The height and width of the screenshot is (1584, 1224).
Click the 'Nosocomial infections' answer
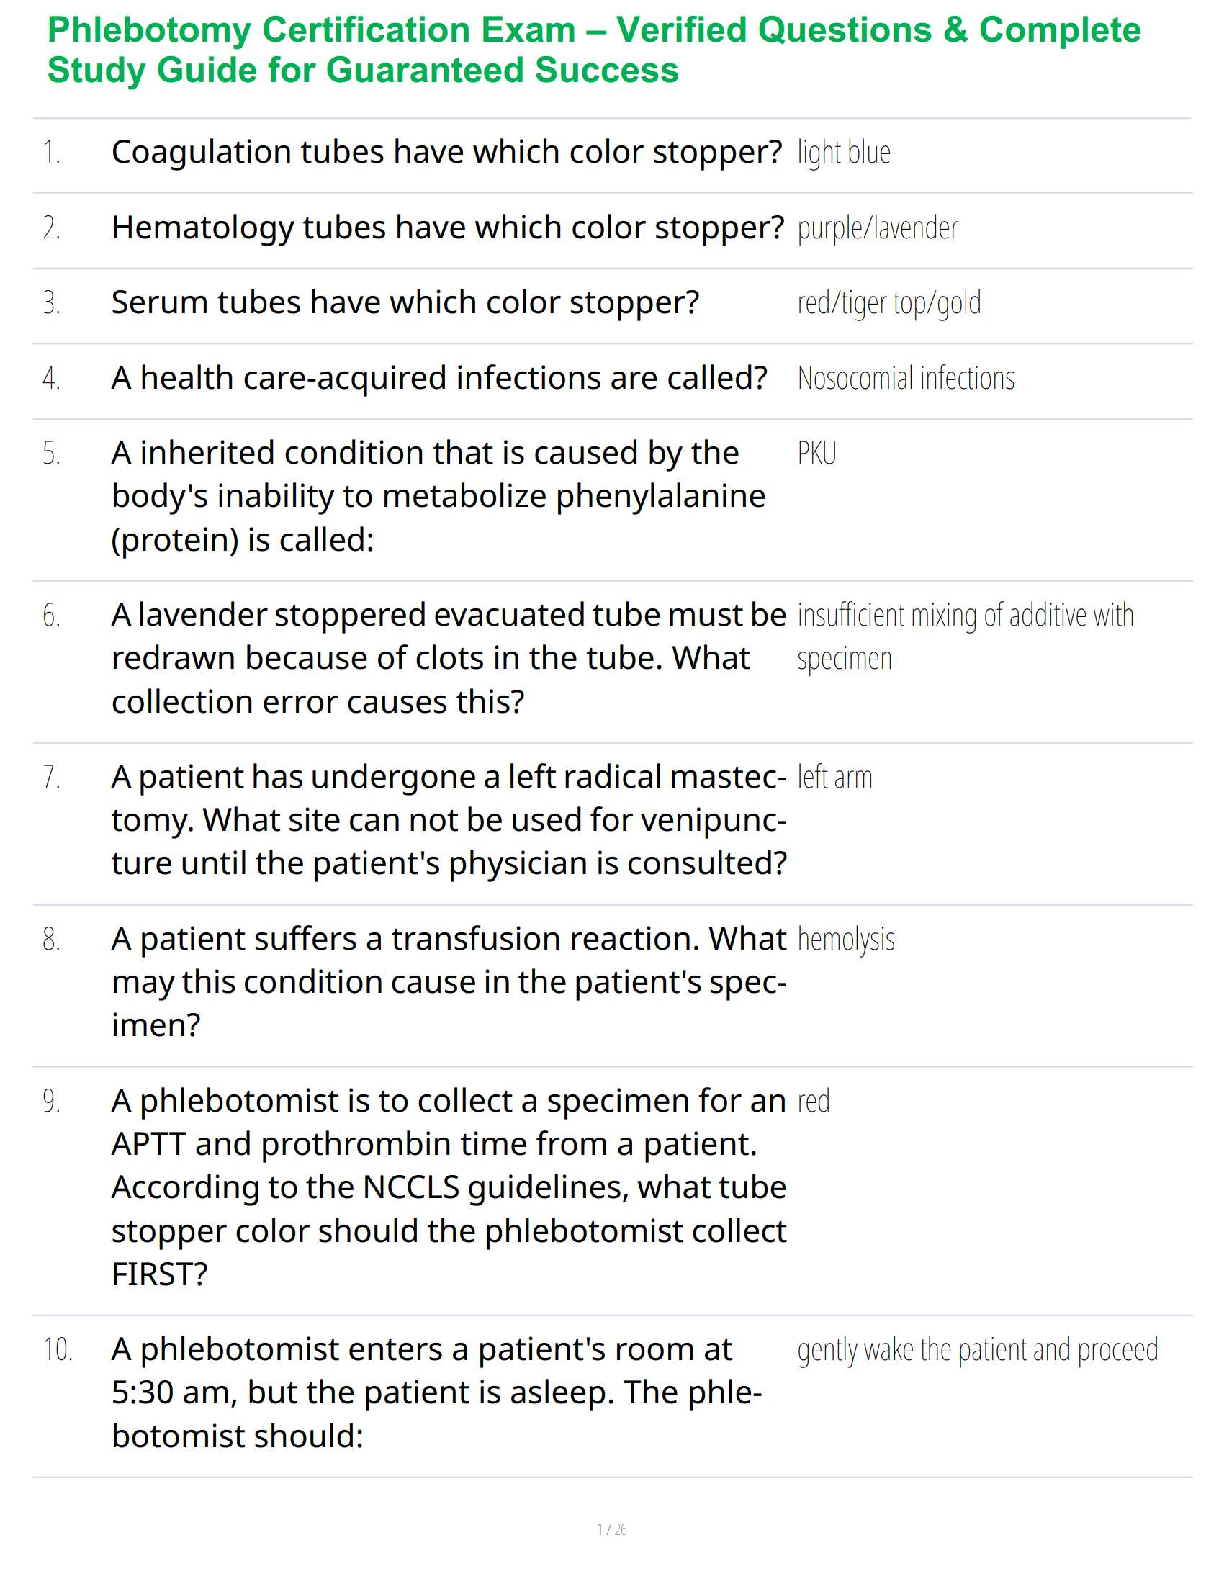(x=905, y=378)
